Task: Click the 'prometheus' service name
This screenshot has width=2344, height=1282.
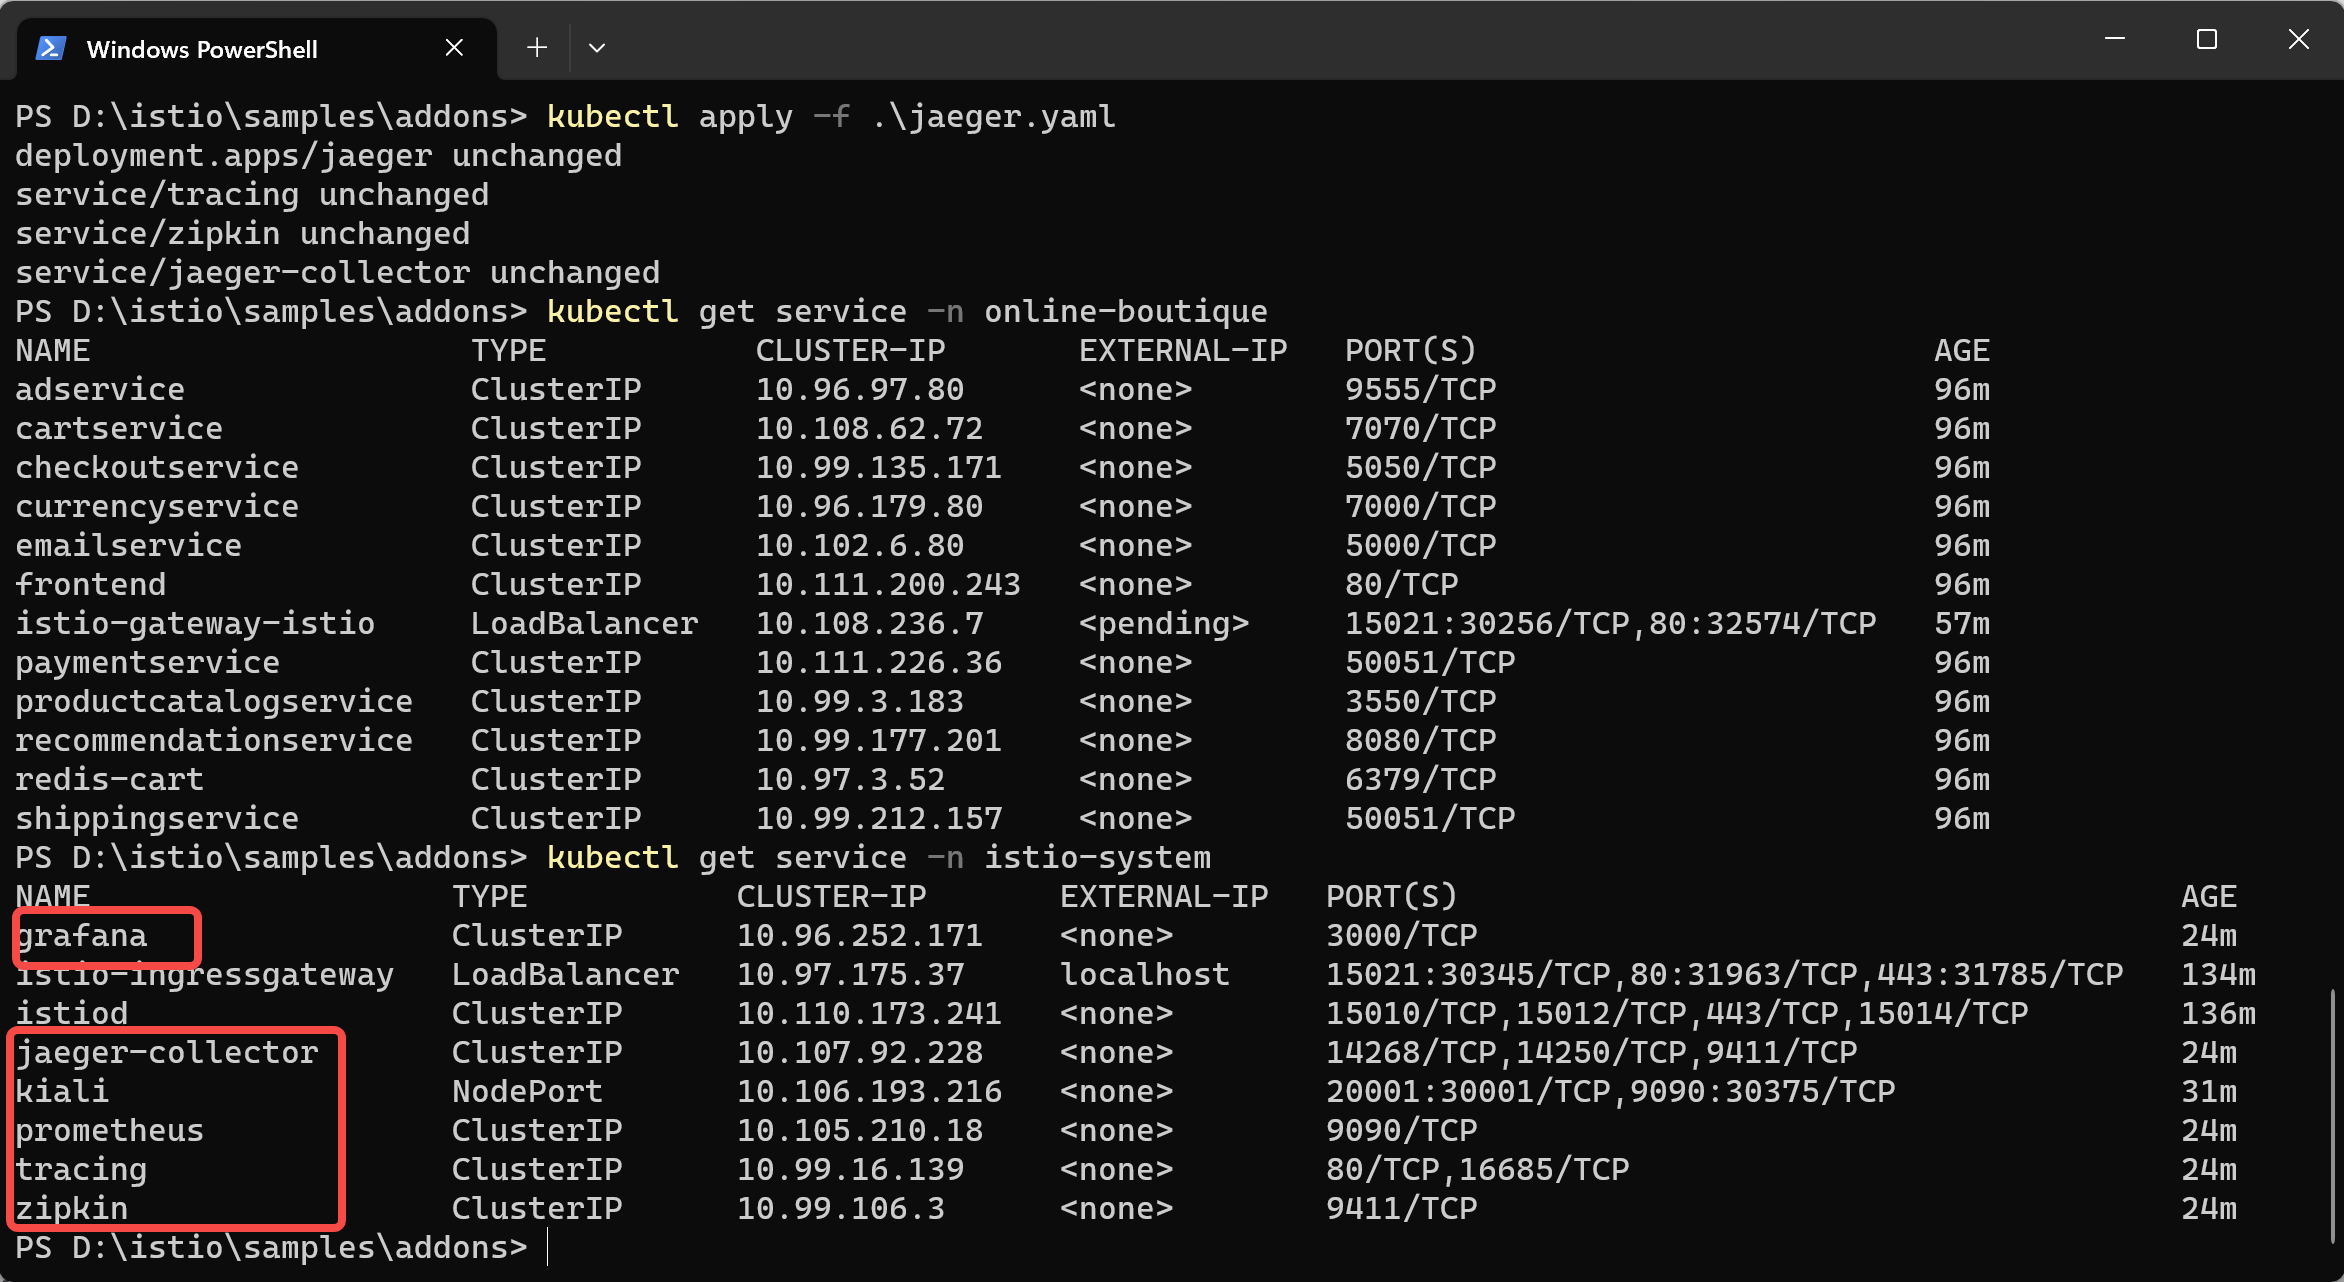Action: pyautogui.click(x=109, y=1131)
